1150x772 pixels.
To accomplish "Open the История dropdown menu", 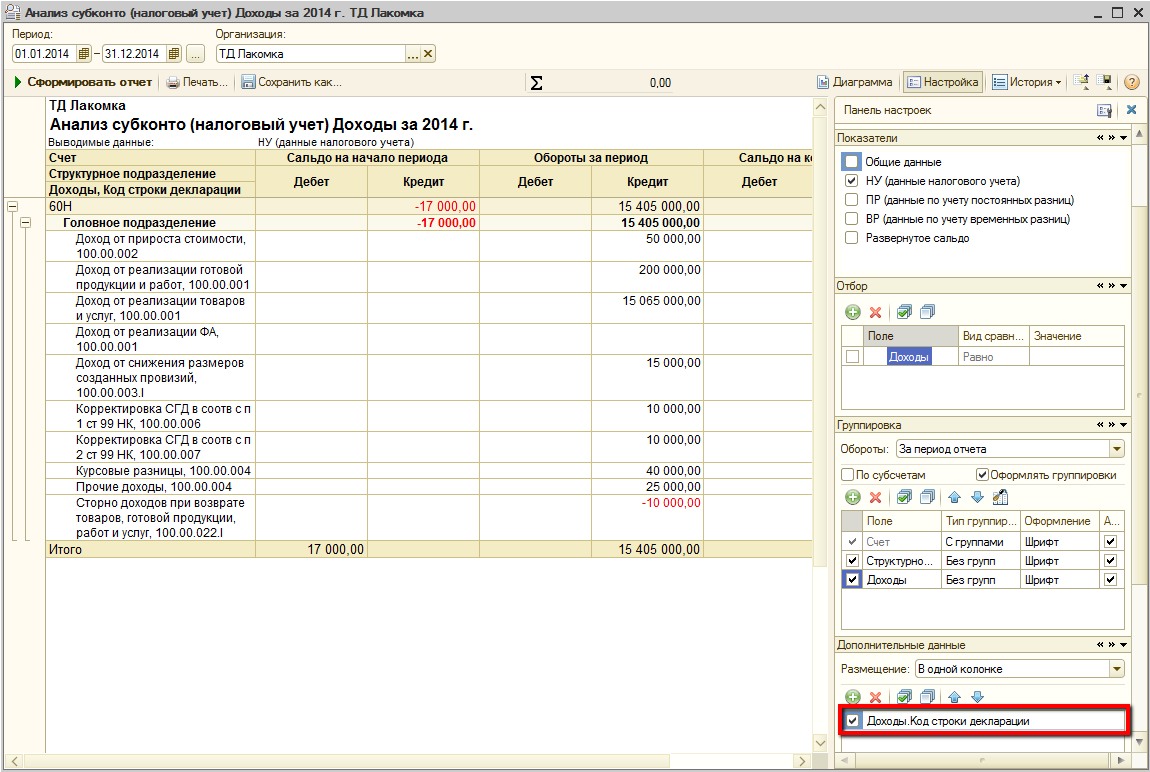I will click(x=1028, y=82).
